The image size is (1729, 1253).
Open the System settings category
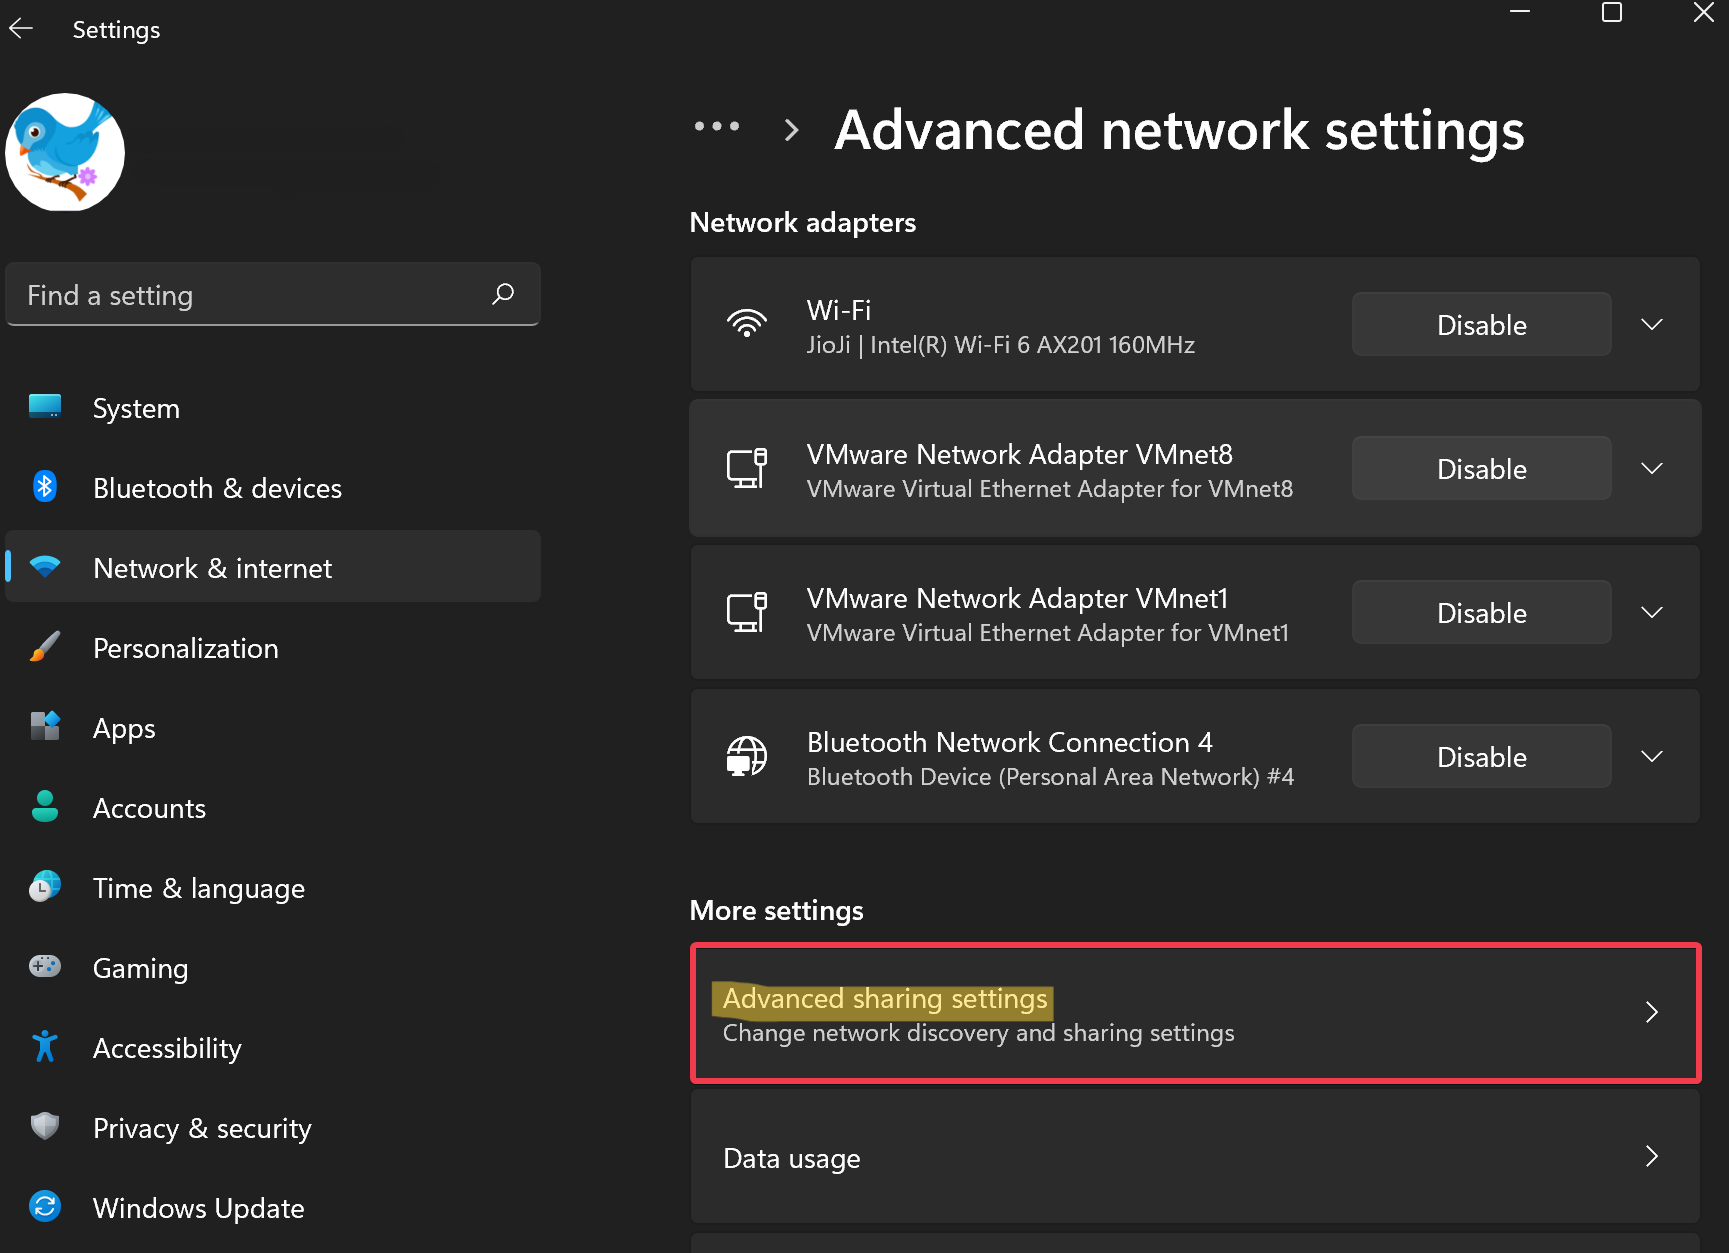[136, 408]
